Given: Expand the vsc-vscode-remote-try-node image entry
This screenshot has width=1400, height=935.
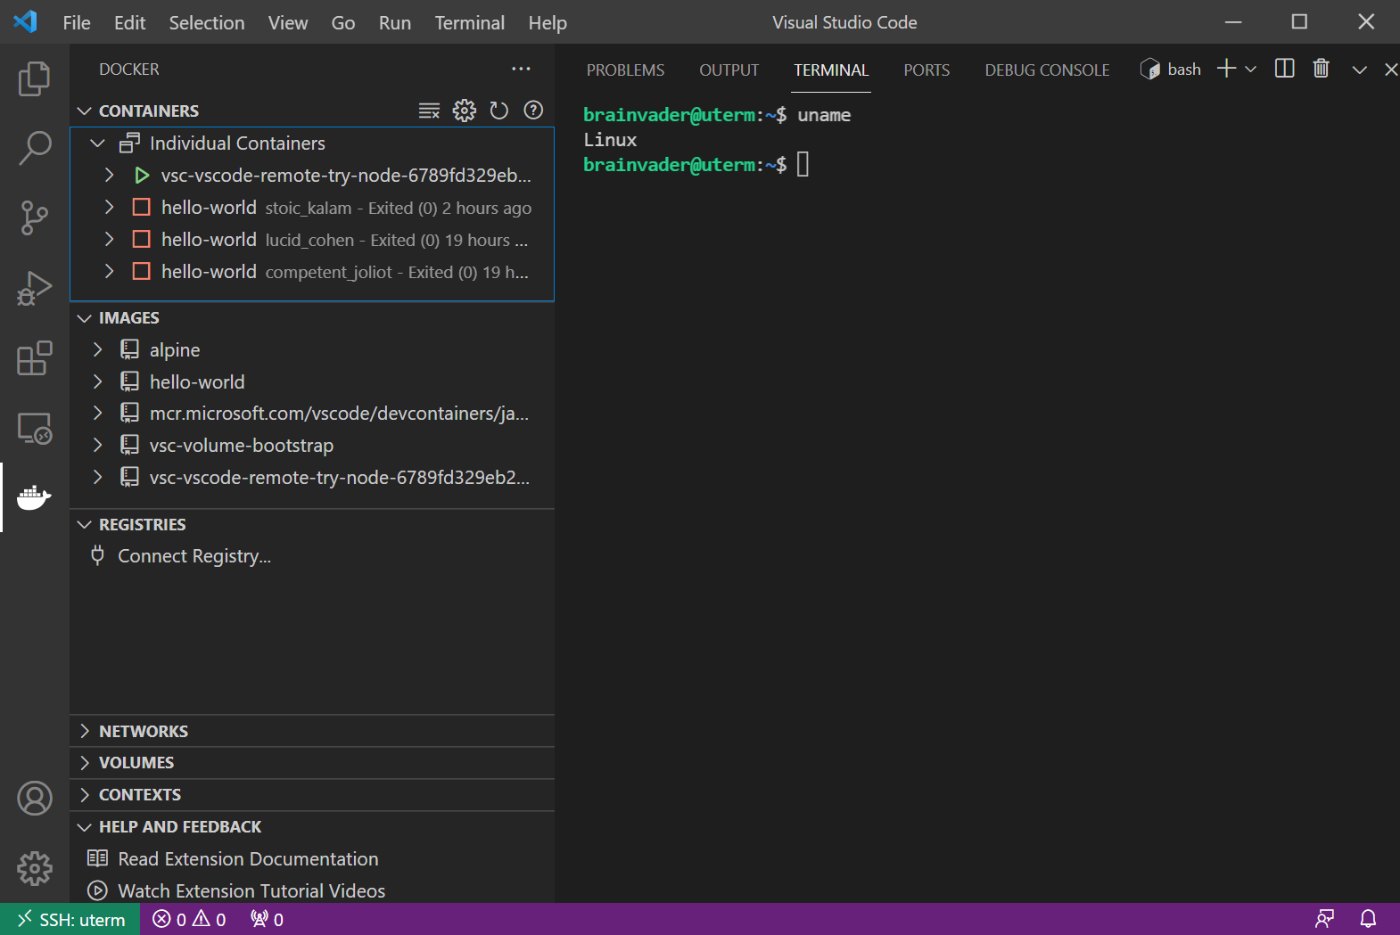Looking at the screenshot, I should click(x=97, y=477).
